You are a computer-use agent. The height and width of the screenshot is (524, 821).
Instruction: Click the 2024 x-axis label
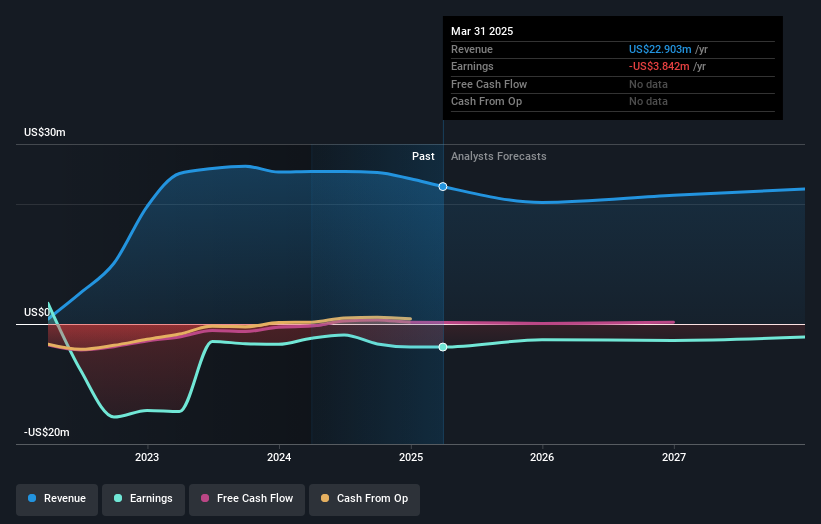coord(279,458)
